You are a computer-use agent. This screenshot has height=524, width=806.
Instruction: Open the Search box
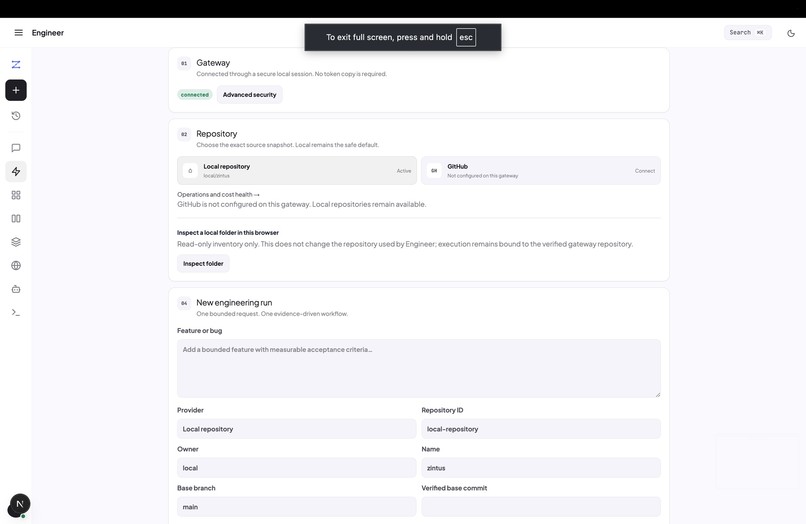pos(747,32)
